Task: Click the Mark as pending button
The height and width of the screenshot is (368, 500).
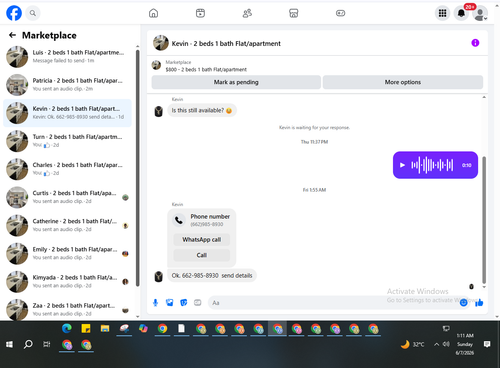Action: (236, 82)
